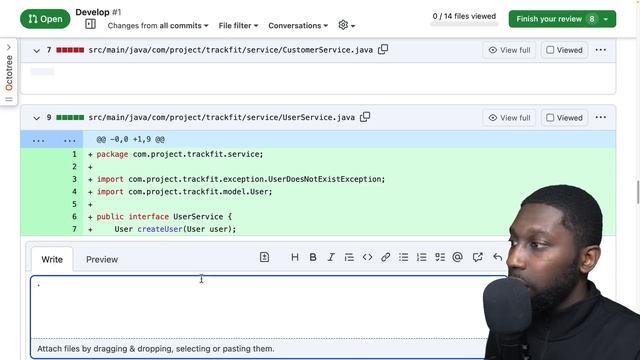The height and width of the screenshot is (360, 640).
Task: Add a bulleted list
Action: tap(404, 257)
